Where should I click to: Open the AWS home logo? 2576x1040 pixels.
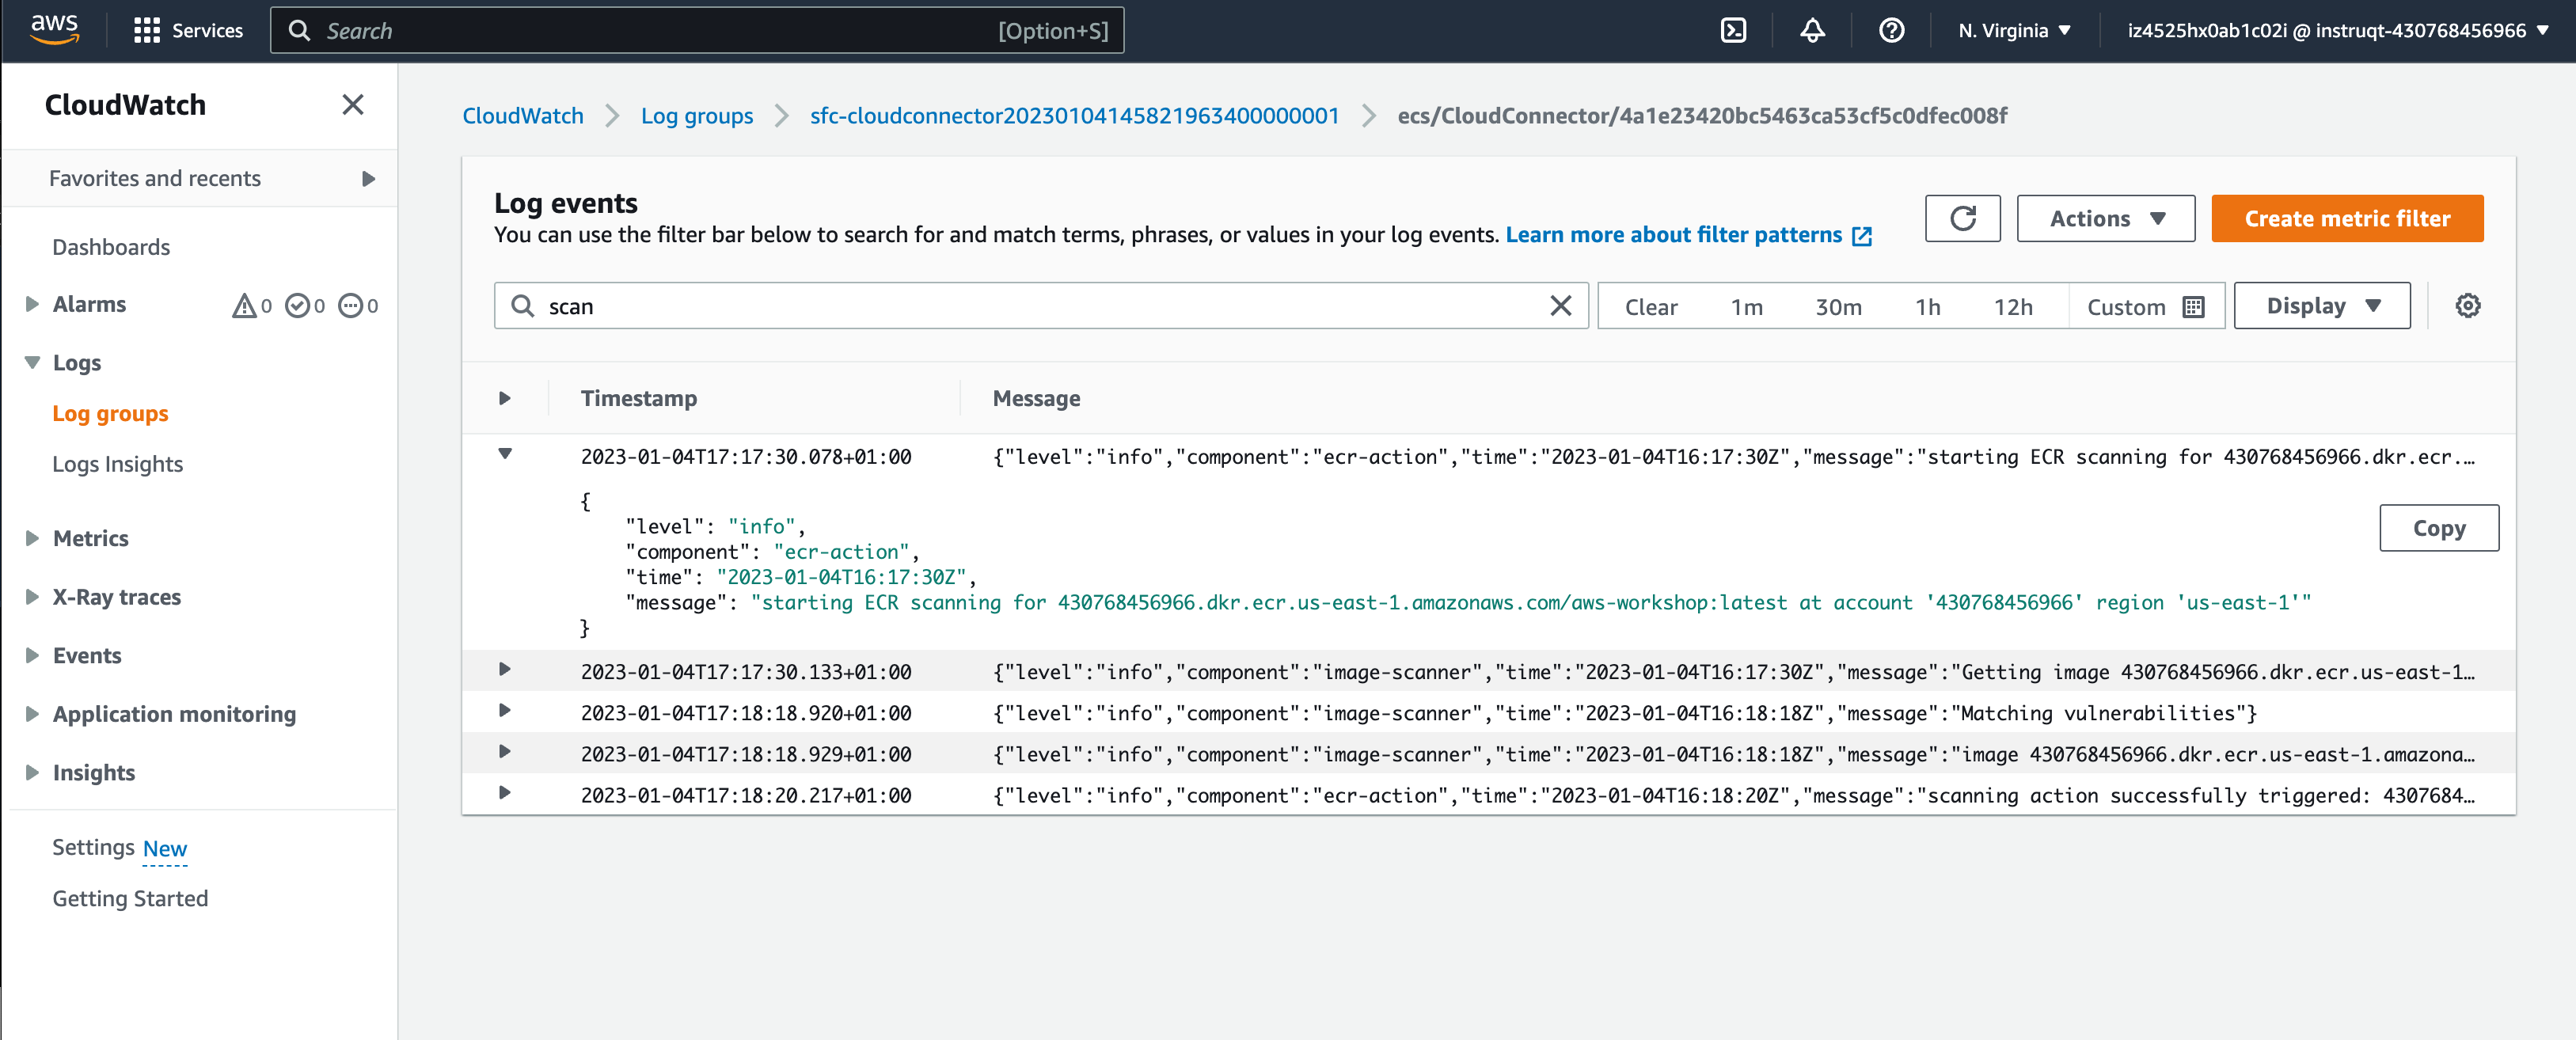[x=54, y=30]
